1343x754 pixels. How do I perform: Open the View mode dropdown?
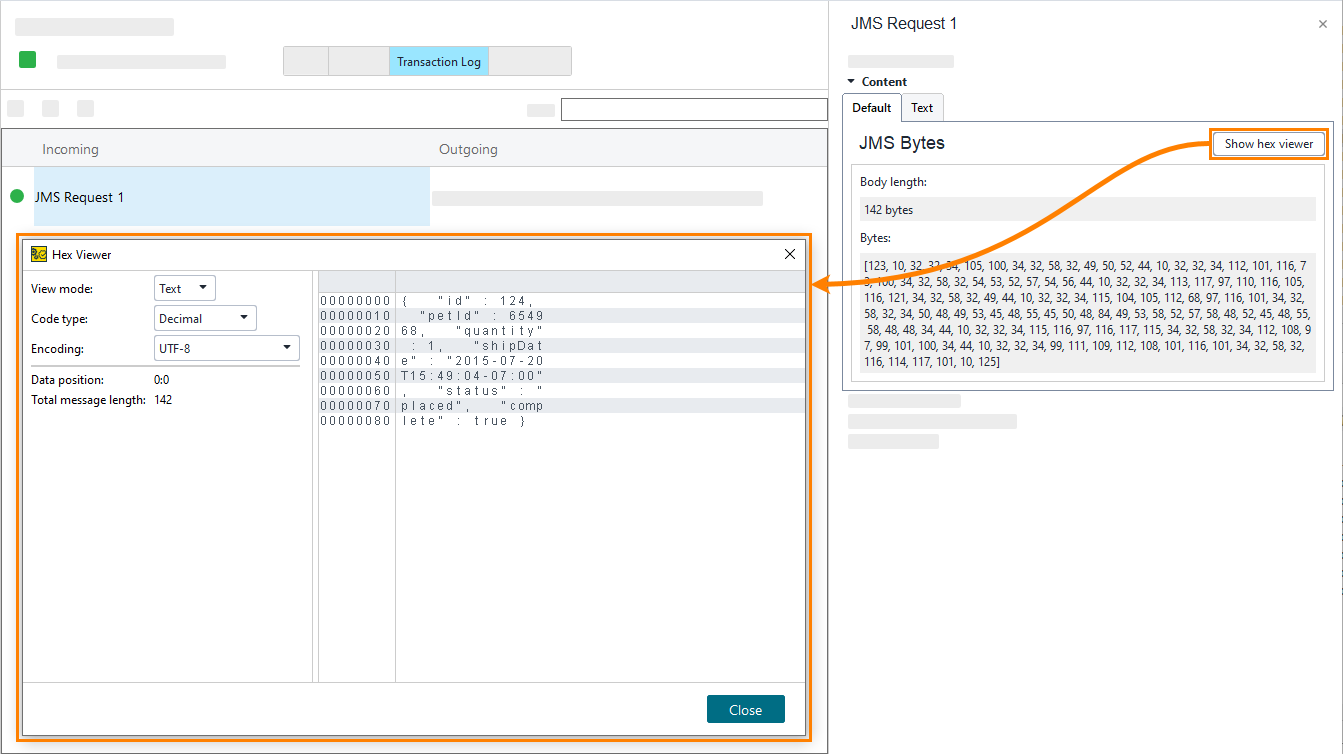tap(185, 289)
